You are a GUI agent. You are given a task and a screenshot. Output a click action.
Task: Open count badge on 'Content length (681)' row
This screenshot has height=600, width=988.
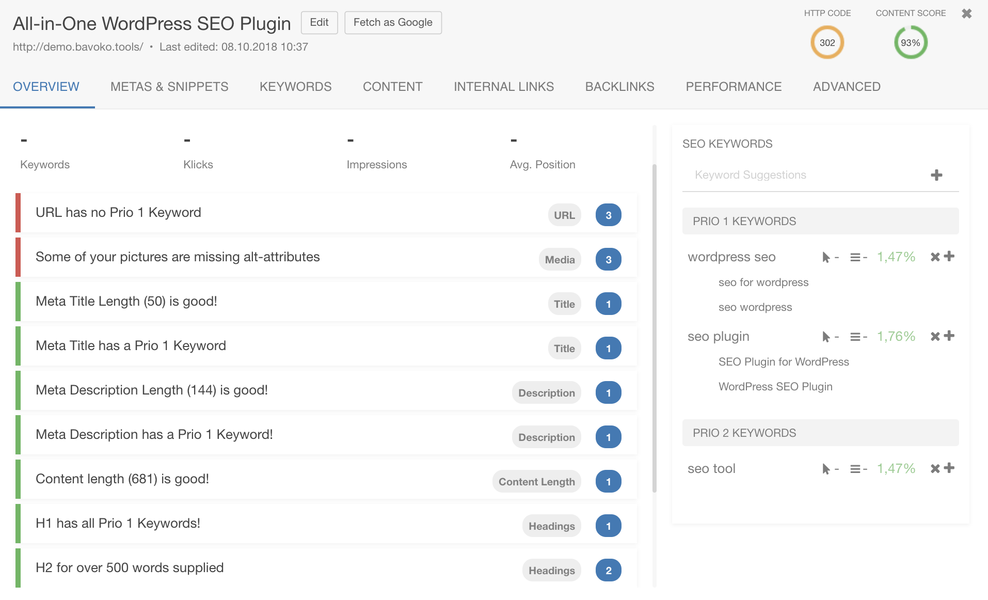608,482
